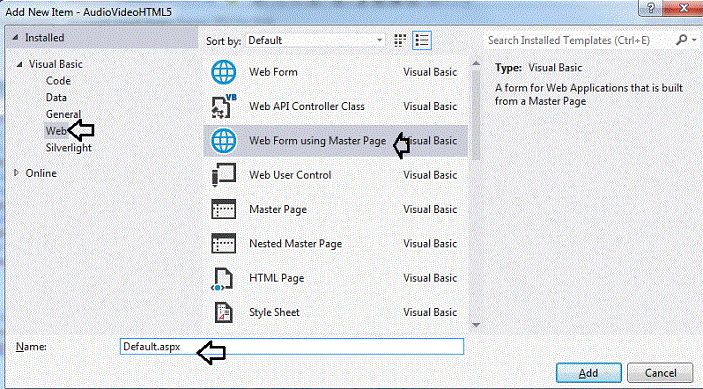Click the dialog Help question mark button
Viewport: 703px width, 389px height.
click(651, 8)
